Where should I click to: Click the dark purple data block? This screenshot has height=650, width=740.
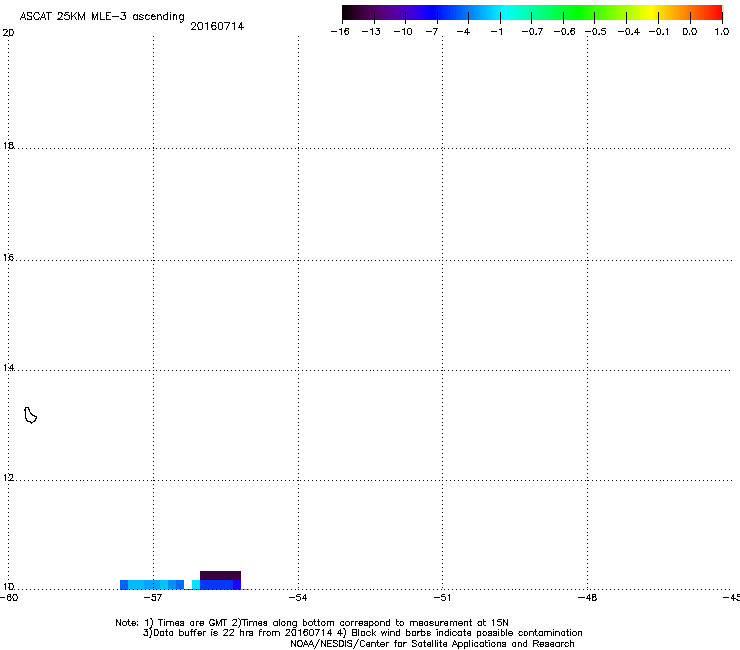coord(220,575)
